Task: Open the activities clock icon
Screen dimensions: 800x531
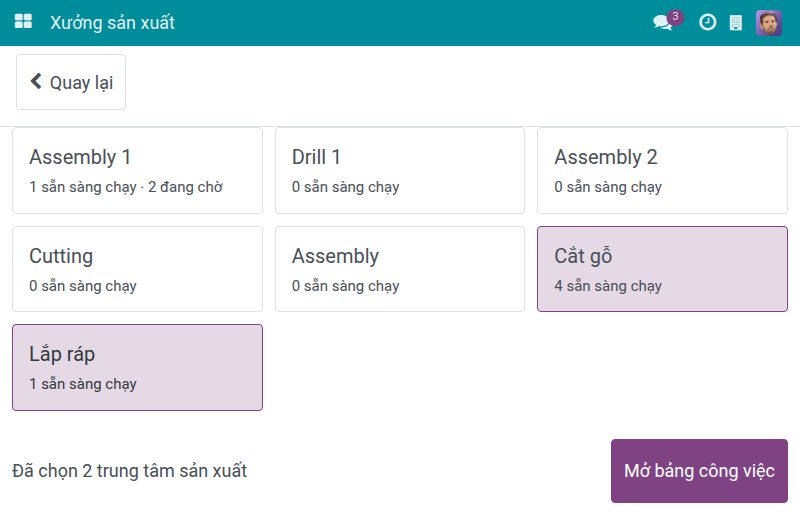Action: pos(707,22)
